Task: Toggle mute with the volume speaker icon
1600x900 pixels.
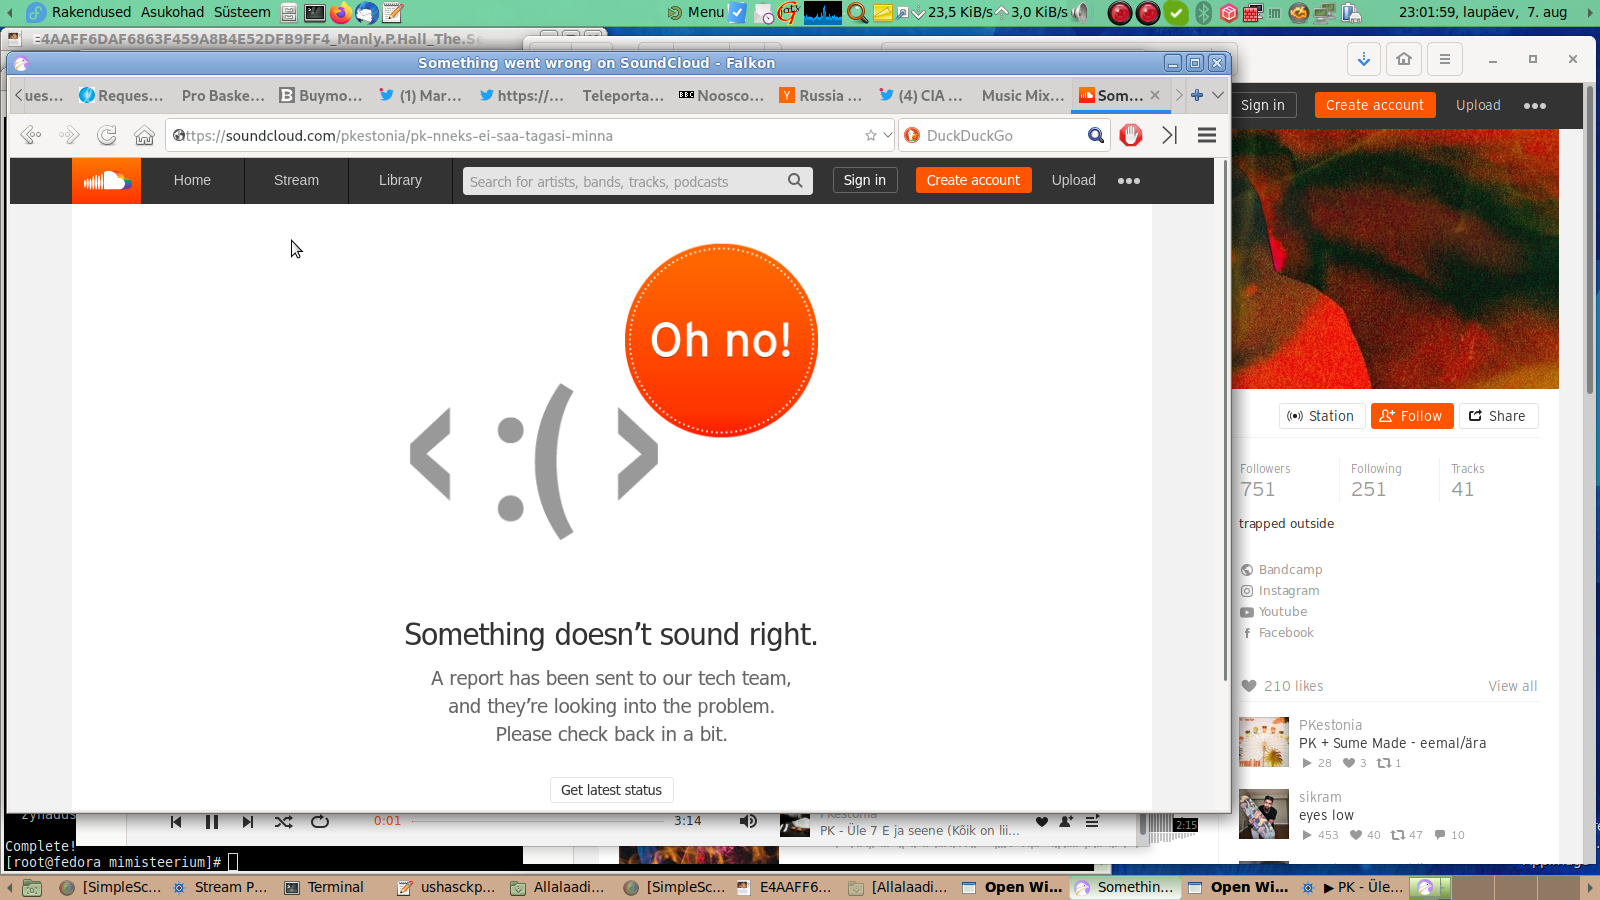Action: pyautogui.click(x=748, y=822)
